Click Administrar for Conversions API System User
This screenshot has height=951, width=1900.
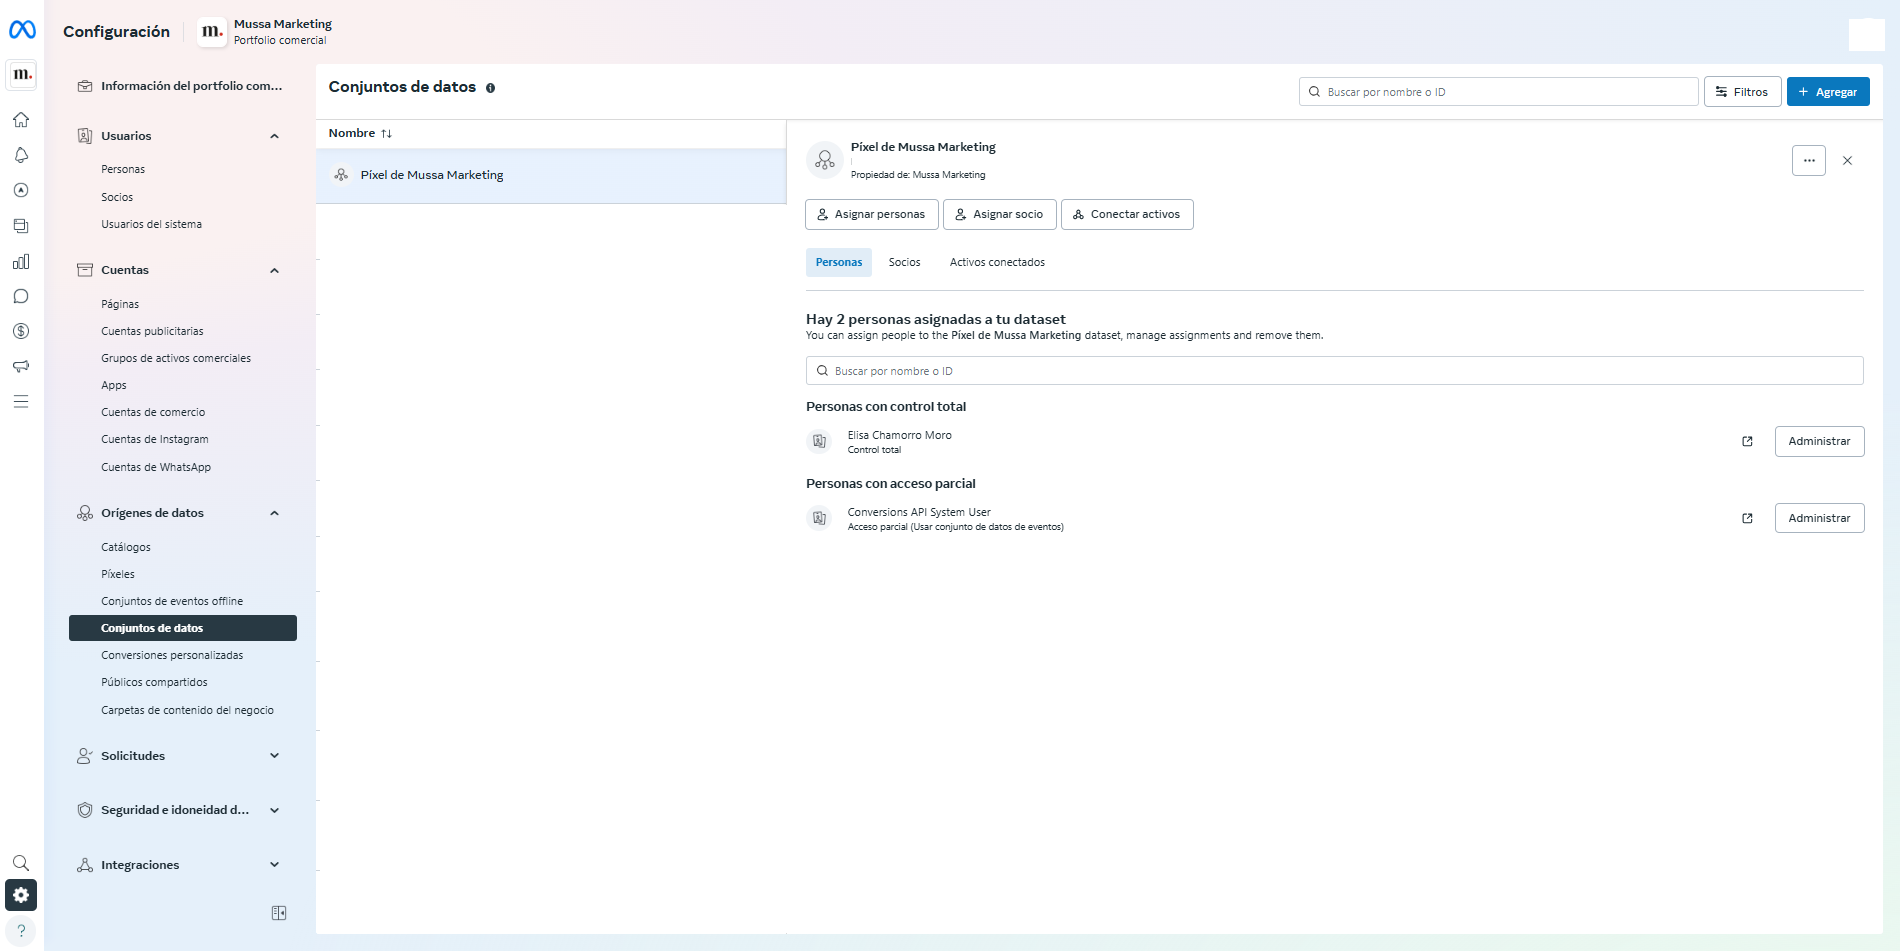click(1819, 518)
